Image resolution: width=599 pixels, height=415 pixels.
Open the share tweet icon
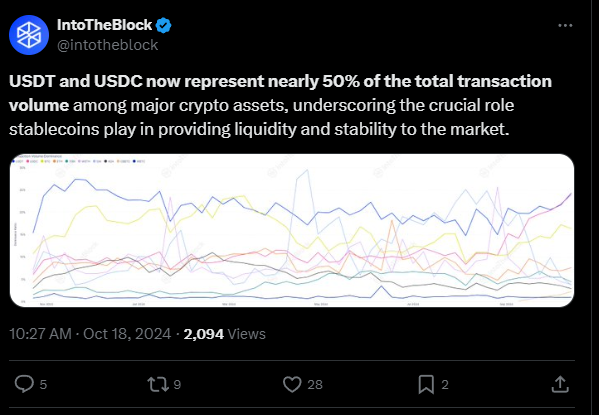pos(560,384)
